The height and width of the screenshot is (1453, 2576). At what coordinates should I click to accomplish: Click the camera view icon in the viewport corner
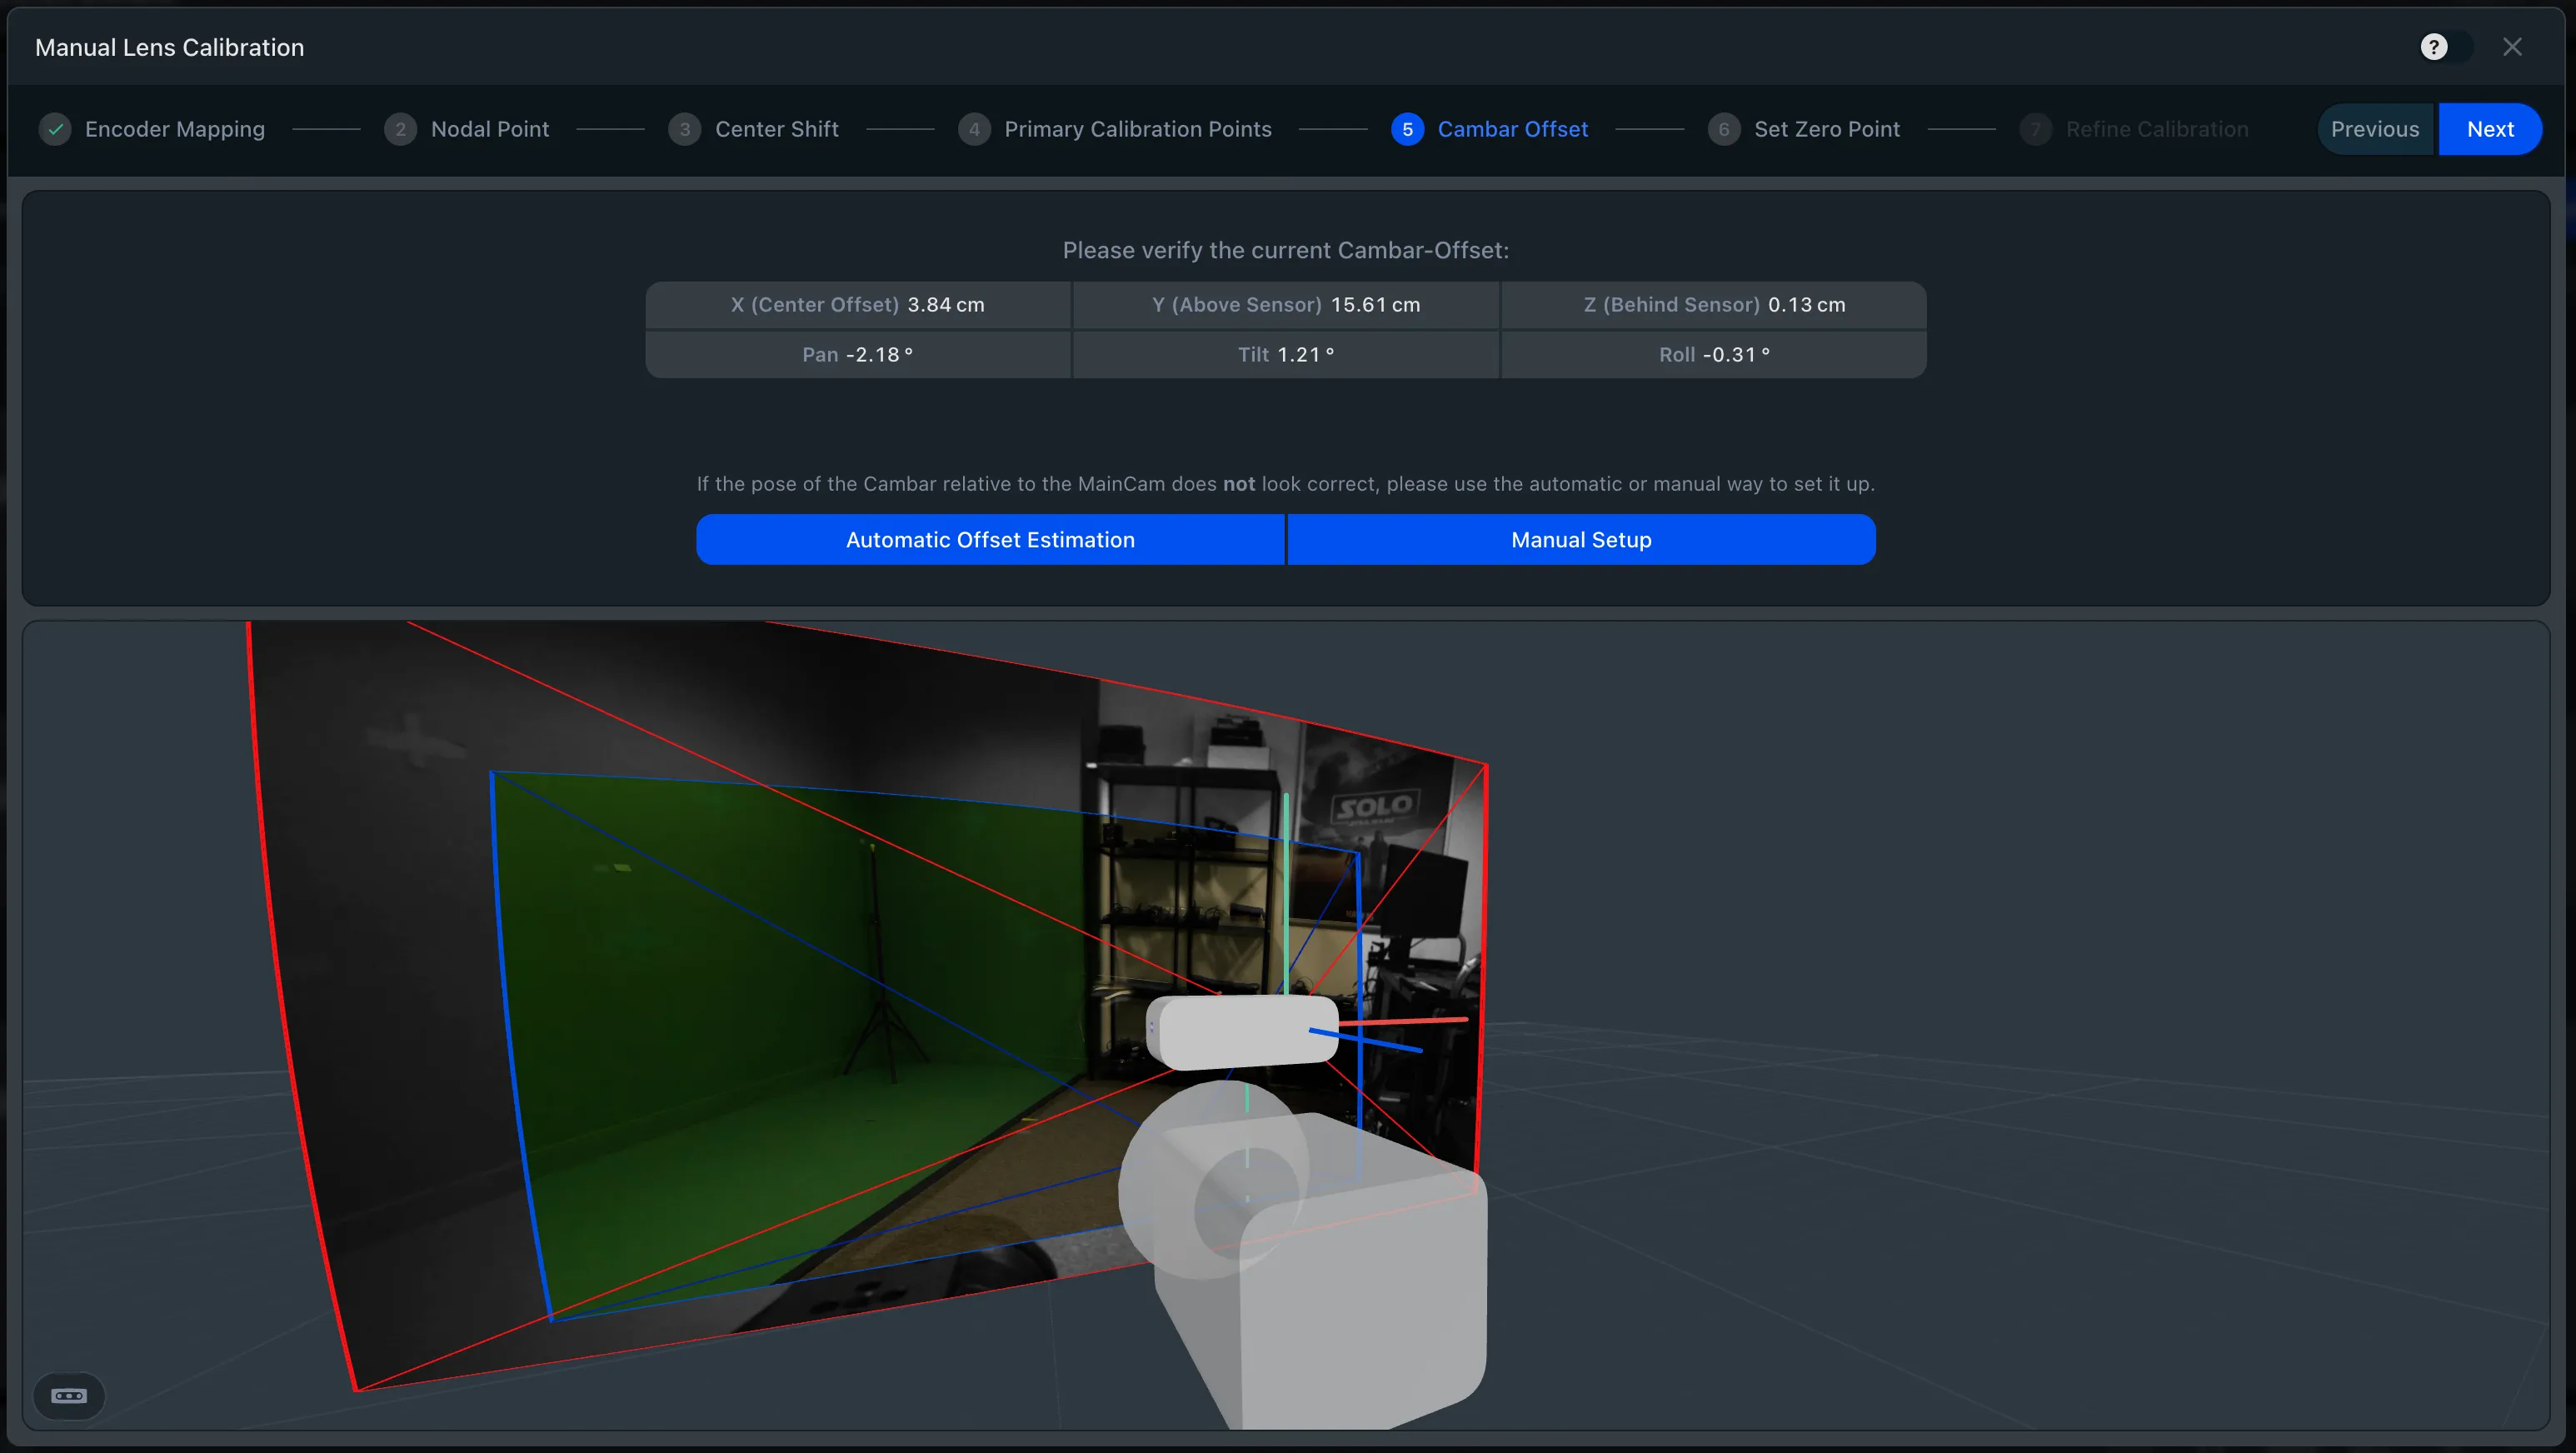69,1395
